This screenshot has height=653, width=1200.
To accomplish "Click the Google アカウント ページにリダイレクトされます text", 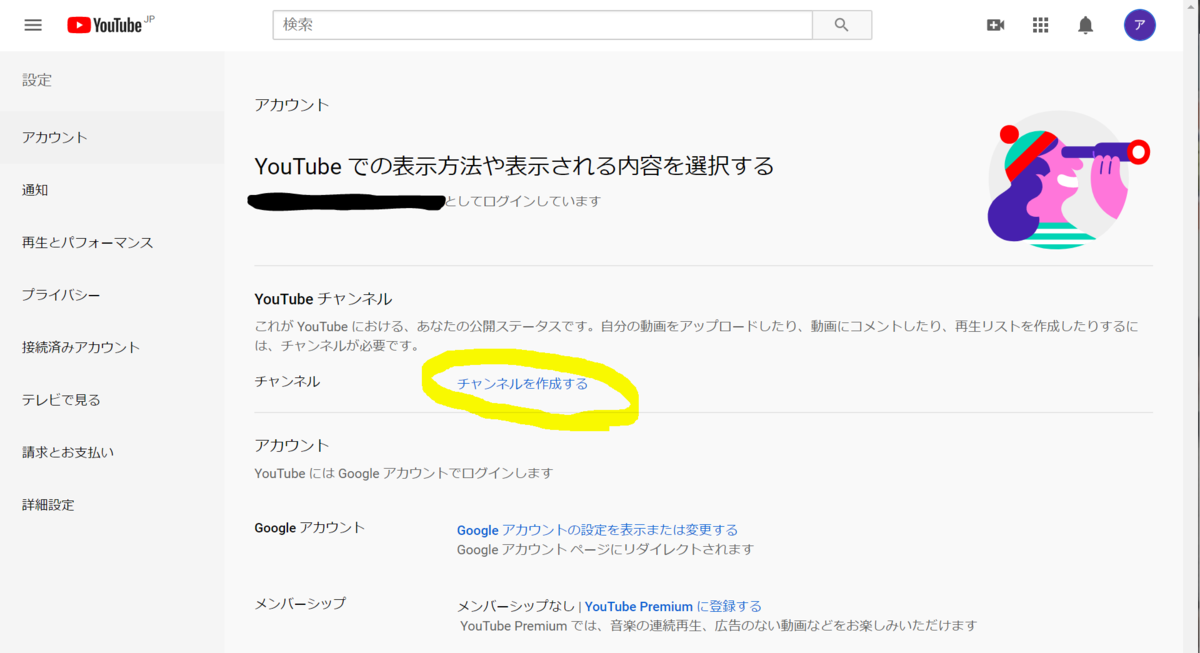I will 605,550.
